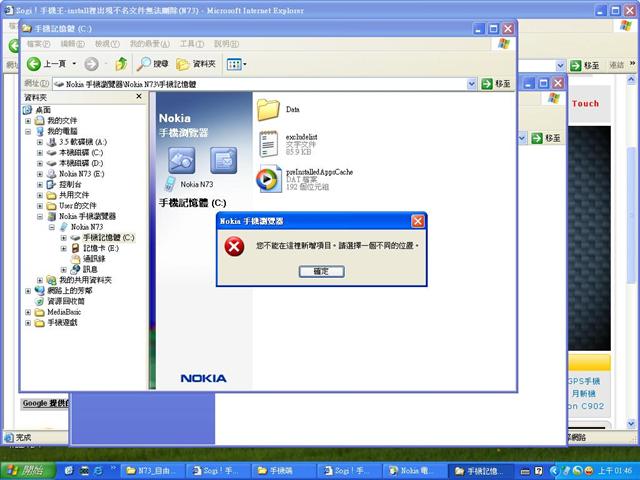Select 我的共用資料夾 in tree
Image resolution: width=640 pixels, height=480 pixels.
[x=85, y=280]
